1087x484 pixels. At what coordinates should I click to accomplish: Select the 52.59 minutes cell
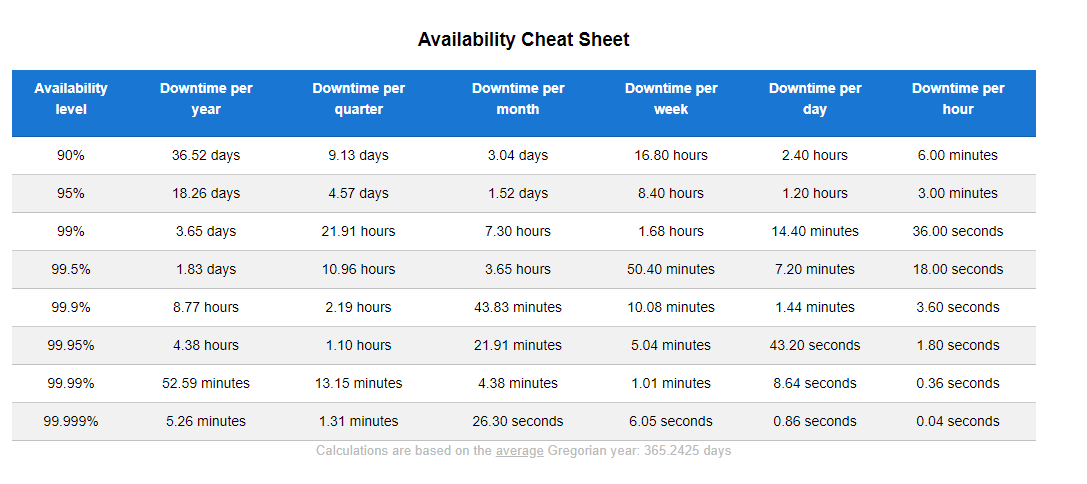[x=206, y=383]
